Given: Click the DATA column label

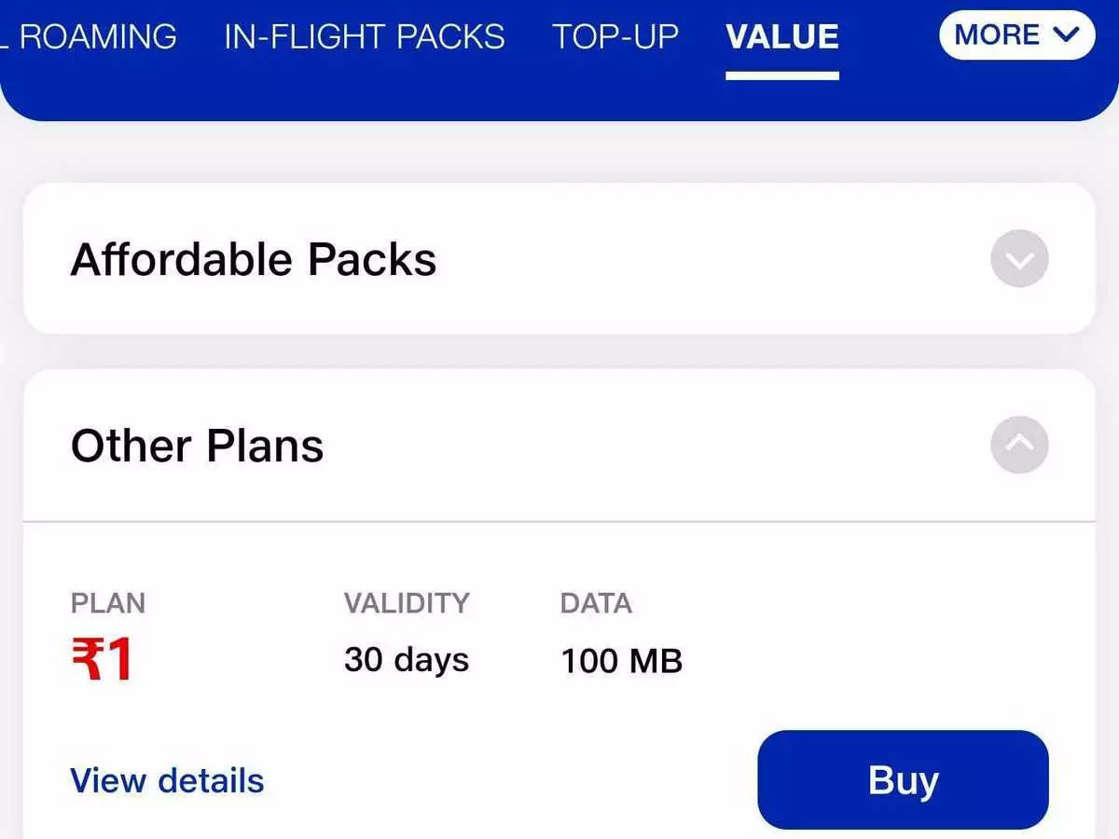Looking at the screenshot, I should click(596, 603).
